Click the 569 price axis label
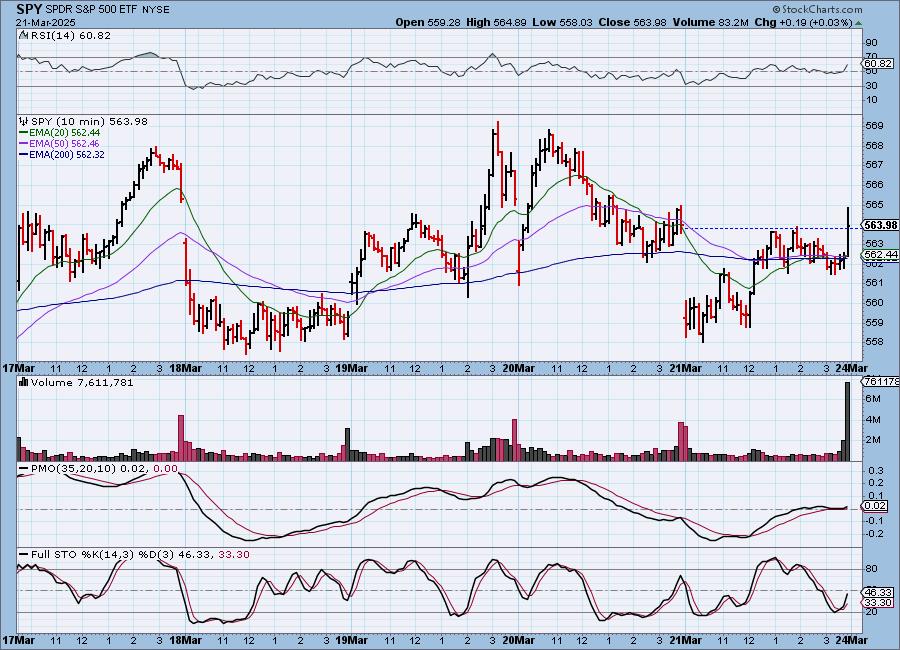 click(x=874, y=126)
